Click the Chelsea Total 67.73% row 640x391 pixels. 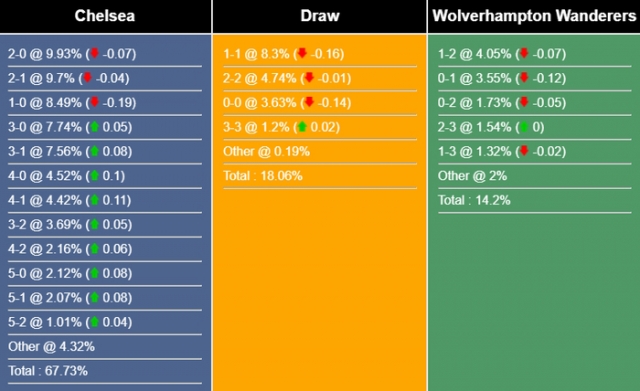[x=105, y=371]
